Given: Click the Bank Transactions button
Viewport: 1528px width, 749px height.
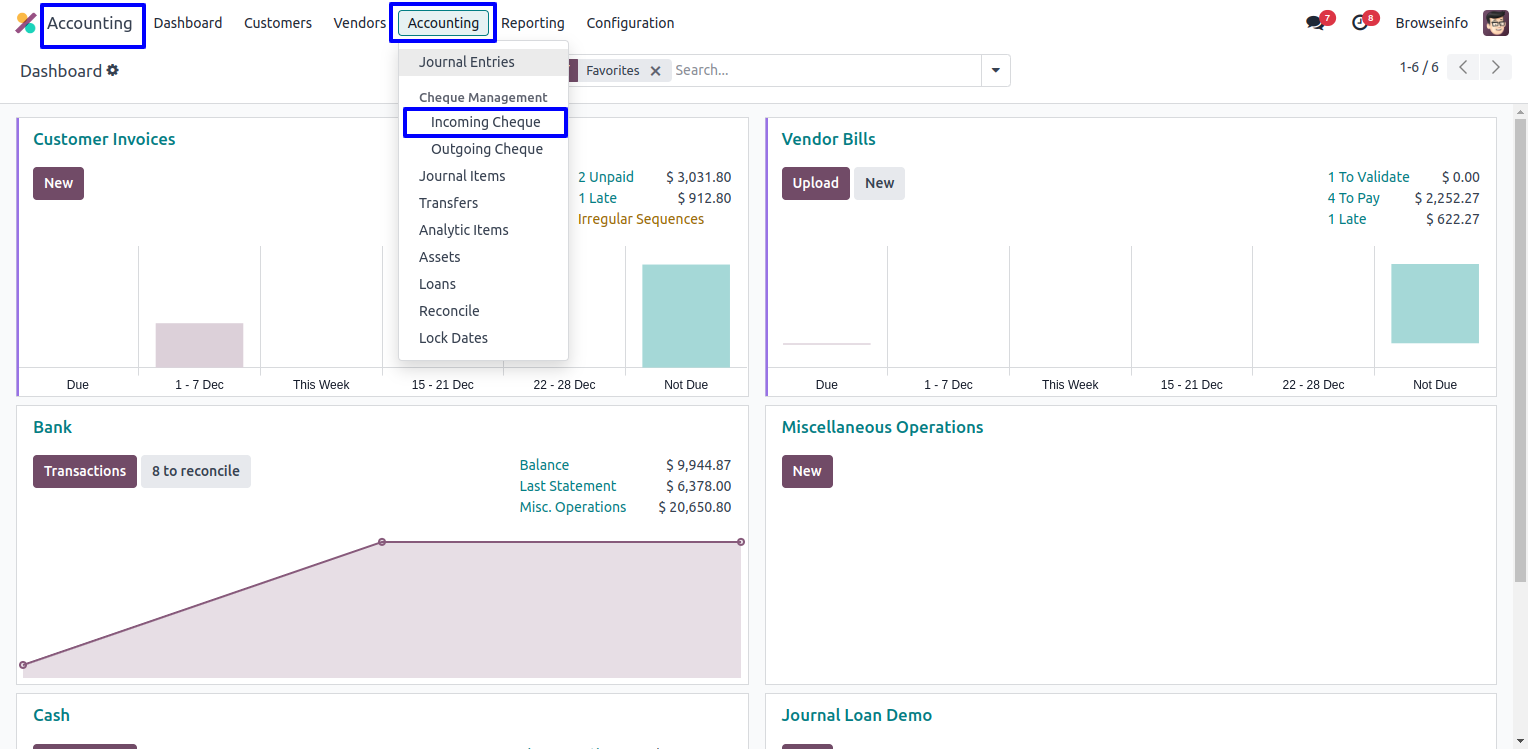Looking at the screenshot, I should 85,471.
